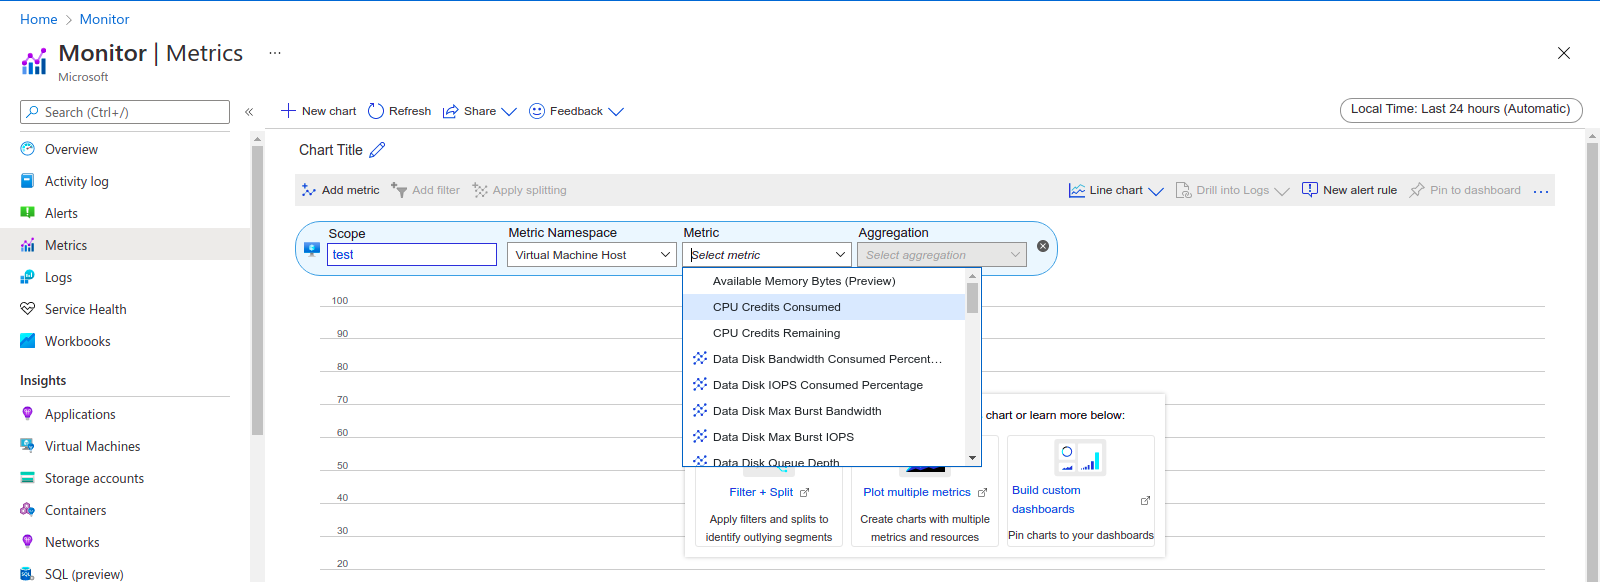Click Apply splitting button
Image resolution: width=1600 pixels, height=582 pixels.
tap(519, 190)
